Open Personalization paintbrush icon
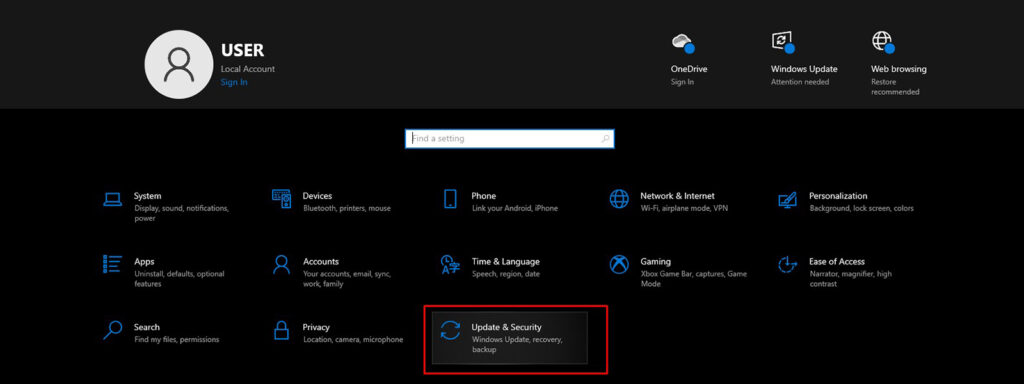1024x384 pixels. point(788,199)
